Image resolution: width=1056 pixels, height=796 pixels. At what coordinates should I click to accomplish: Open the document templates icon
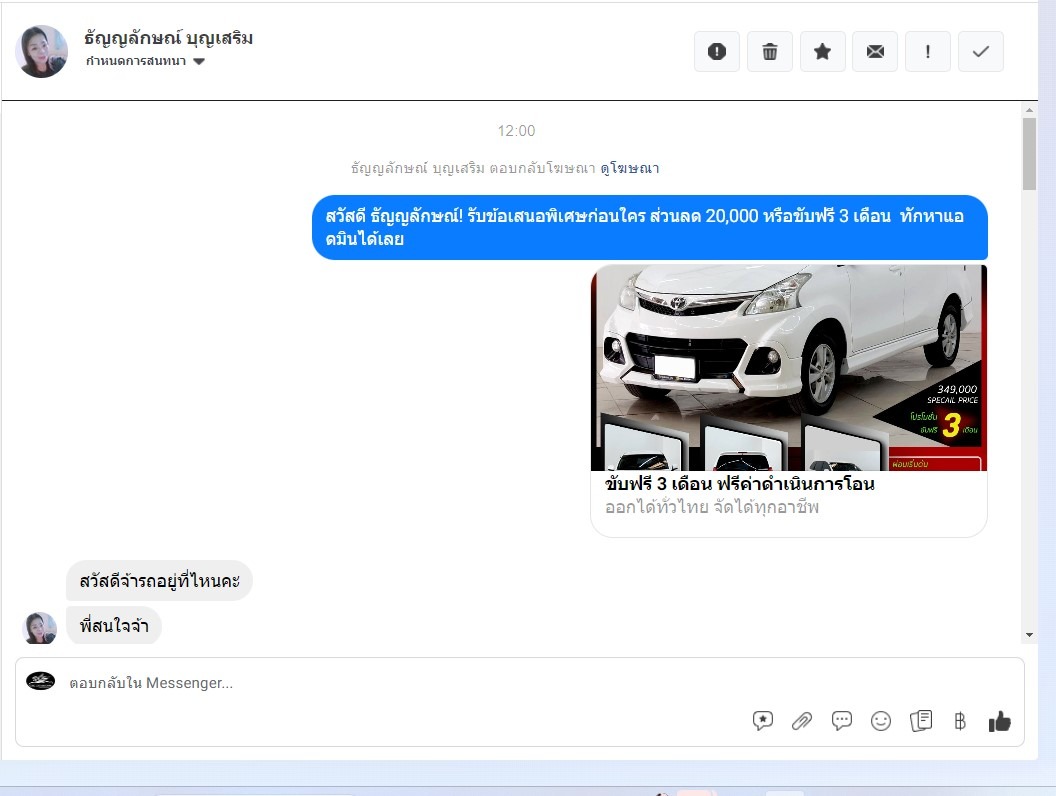click(x=921, y=721)
